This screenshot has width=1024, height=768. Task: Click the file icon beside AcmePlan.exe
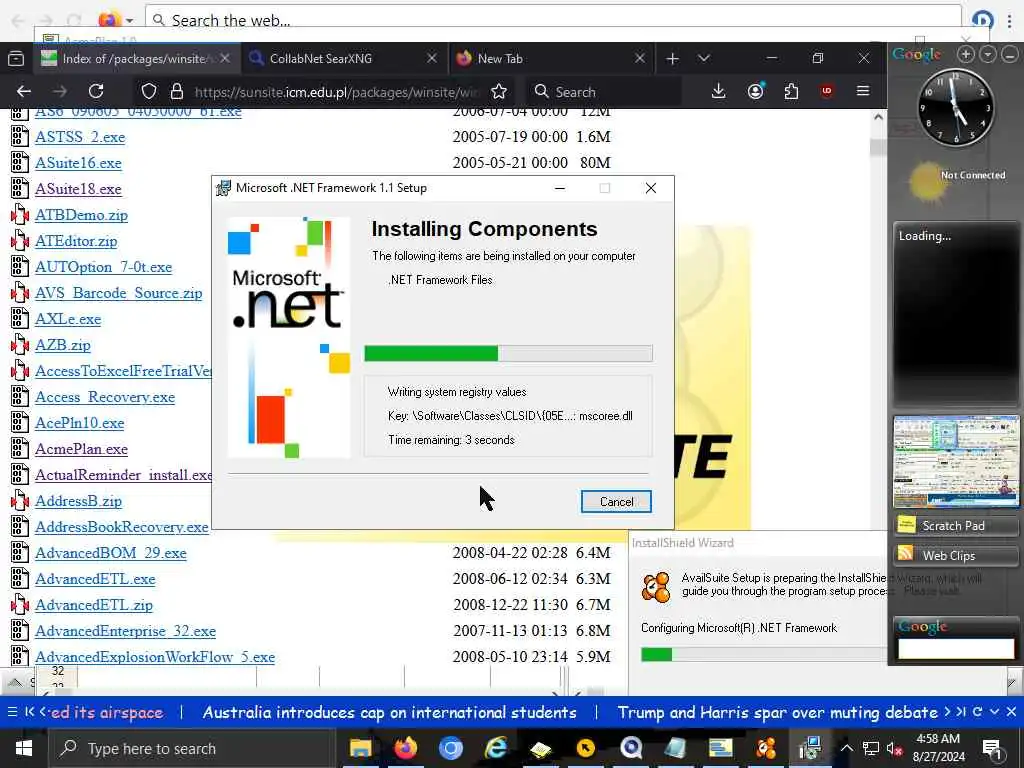coord(20,449)
